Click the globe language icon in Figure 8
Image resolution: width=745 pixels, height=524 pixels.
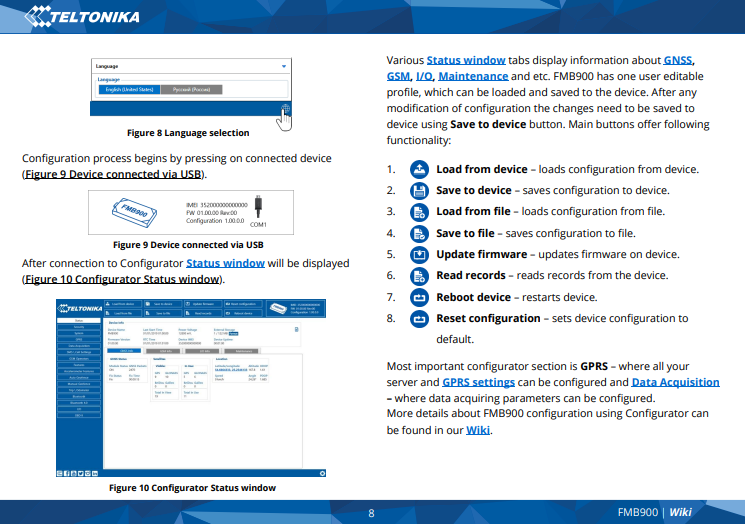click(x=285, y=108)
